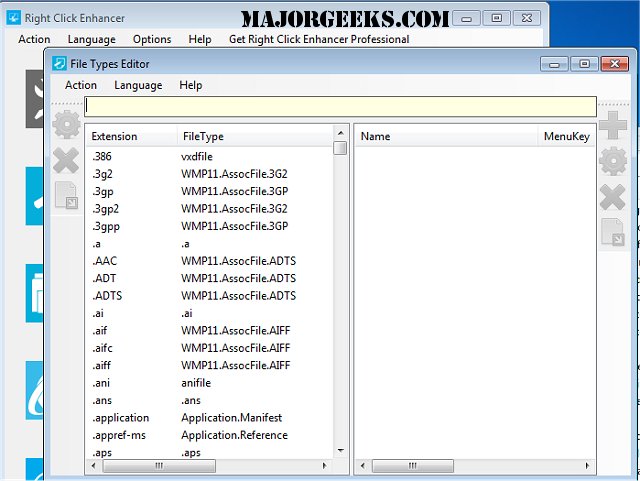The image size is (640, 481).
Task: Close the File Types Editor window
Action: pos(615,64)
